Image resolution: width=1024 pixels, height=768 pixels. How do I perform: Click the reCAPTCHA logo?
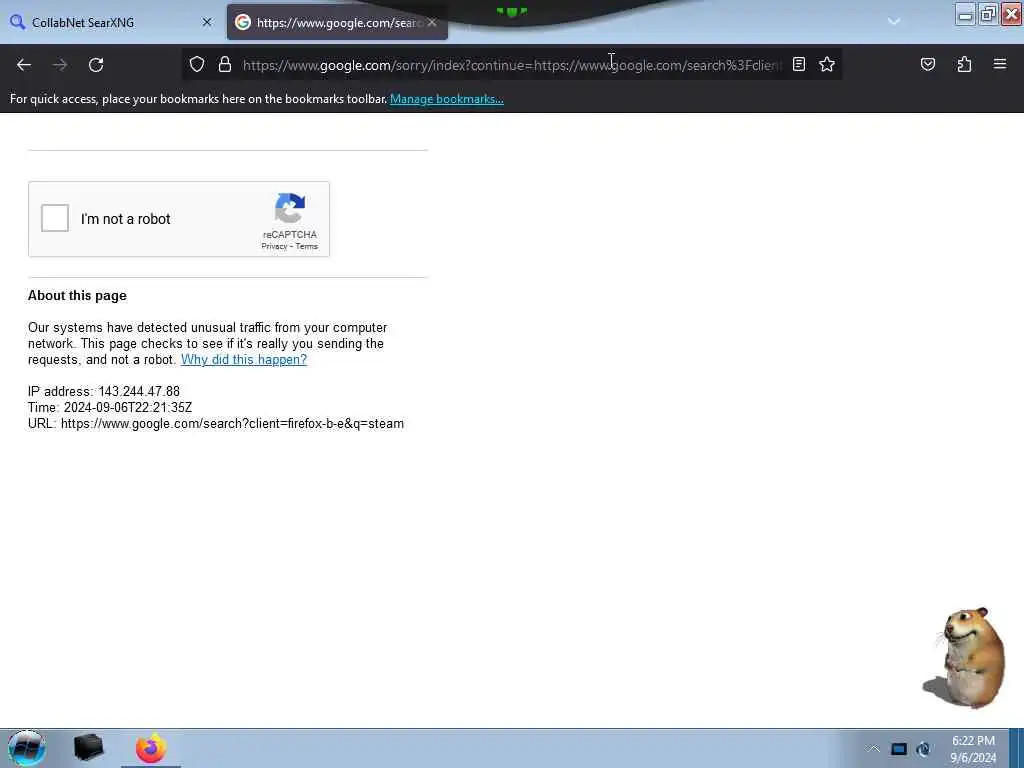(x=290, y=208)
